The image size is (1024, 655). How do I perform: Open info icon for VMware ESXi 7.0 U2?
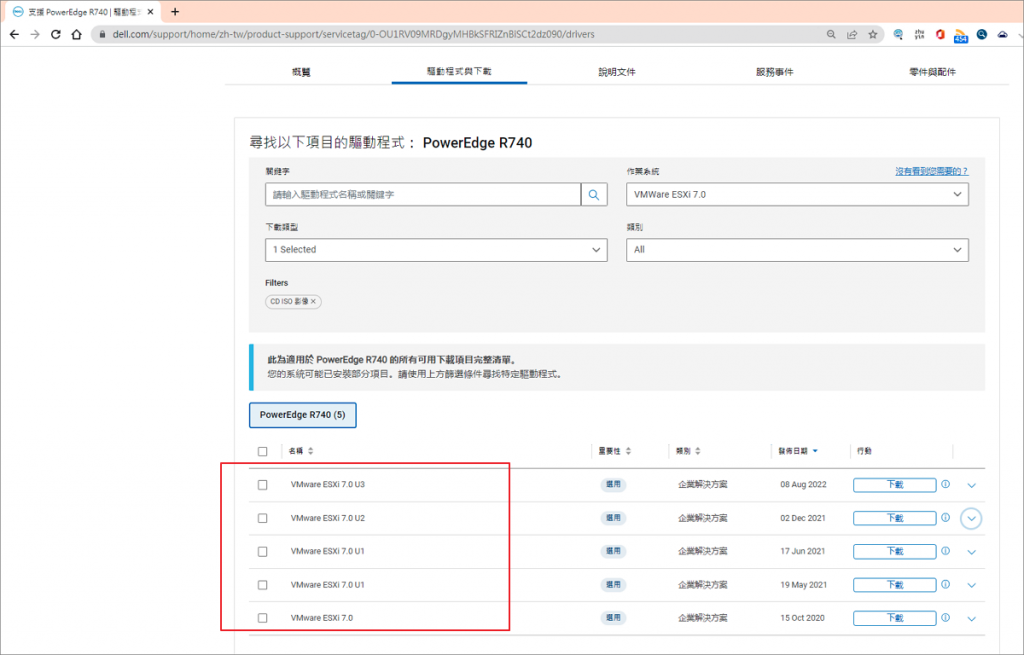click(x=945, y=518)
